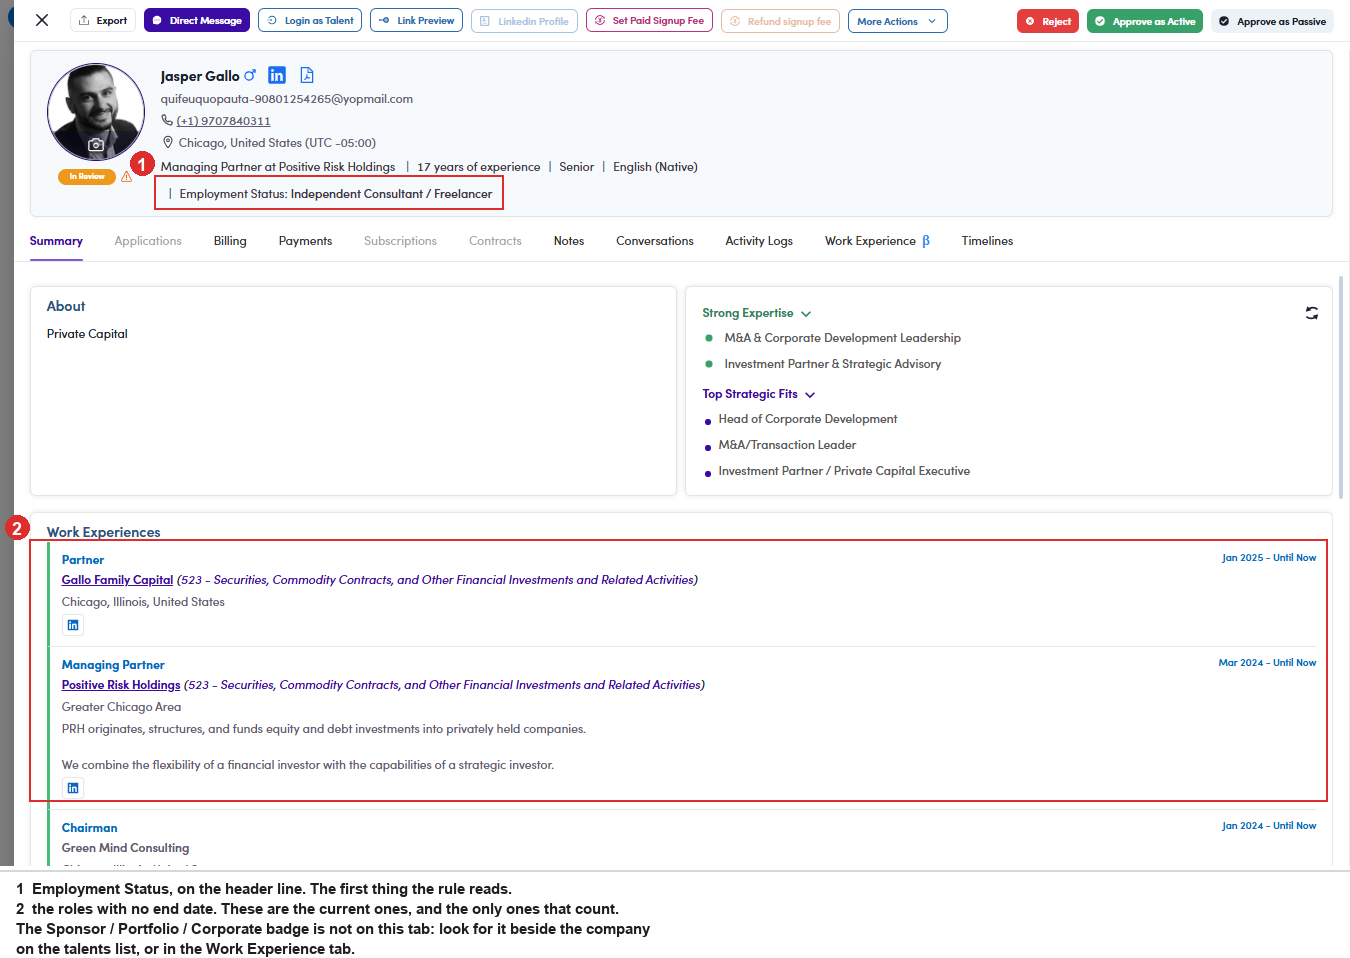This screenshot has width=1350, height=958.
Task: Switch to the Applications tab
Action: (x=148, y=241)
